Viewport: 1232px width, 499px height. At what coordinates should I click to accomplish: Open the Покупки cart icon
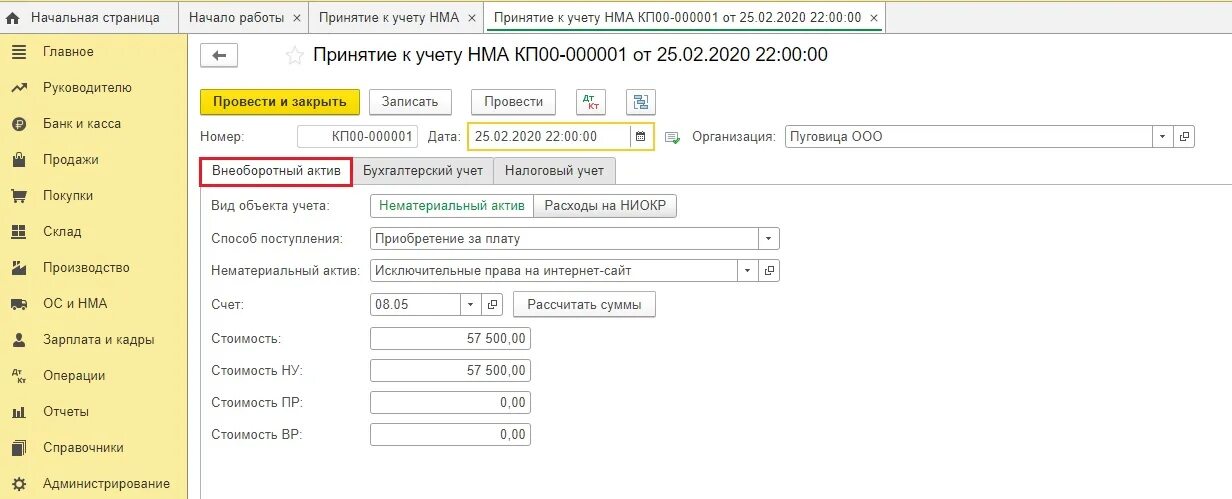[18, 196]
